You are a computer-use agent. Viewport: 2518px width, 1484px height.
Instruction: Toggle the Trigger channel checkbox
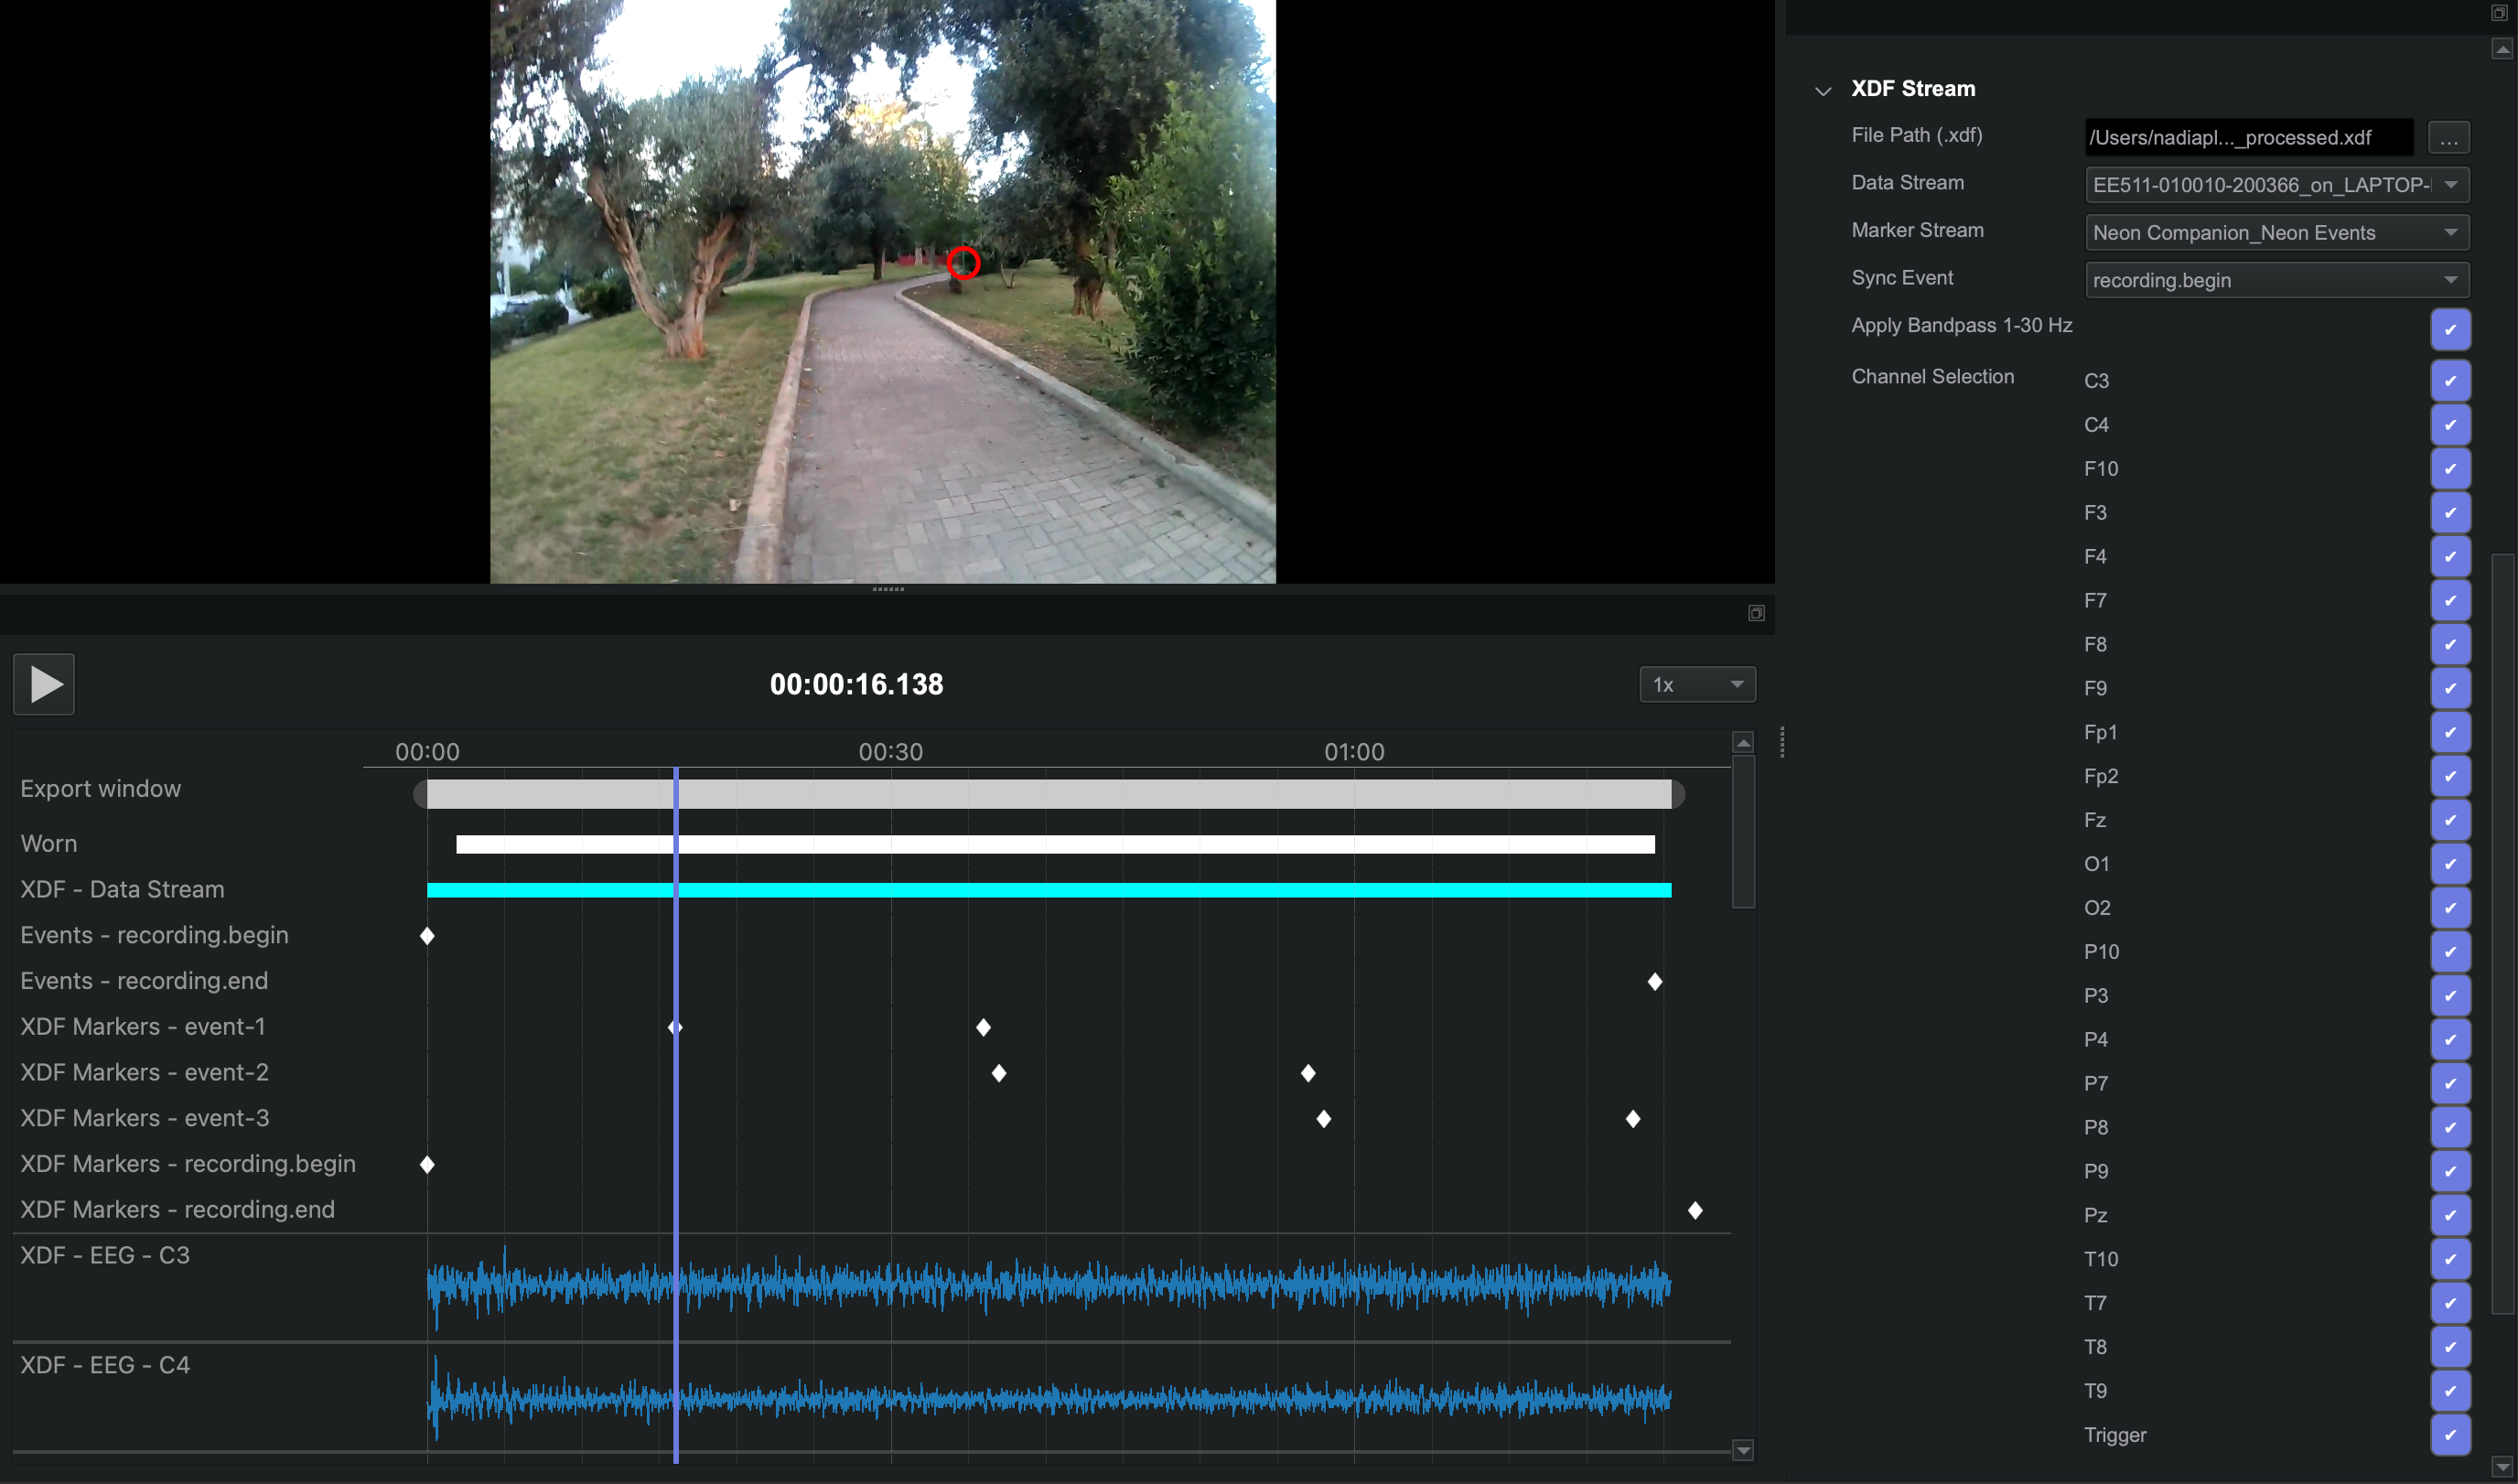(2450, 1435)
